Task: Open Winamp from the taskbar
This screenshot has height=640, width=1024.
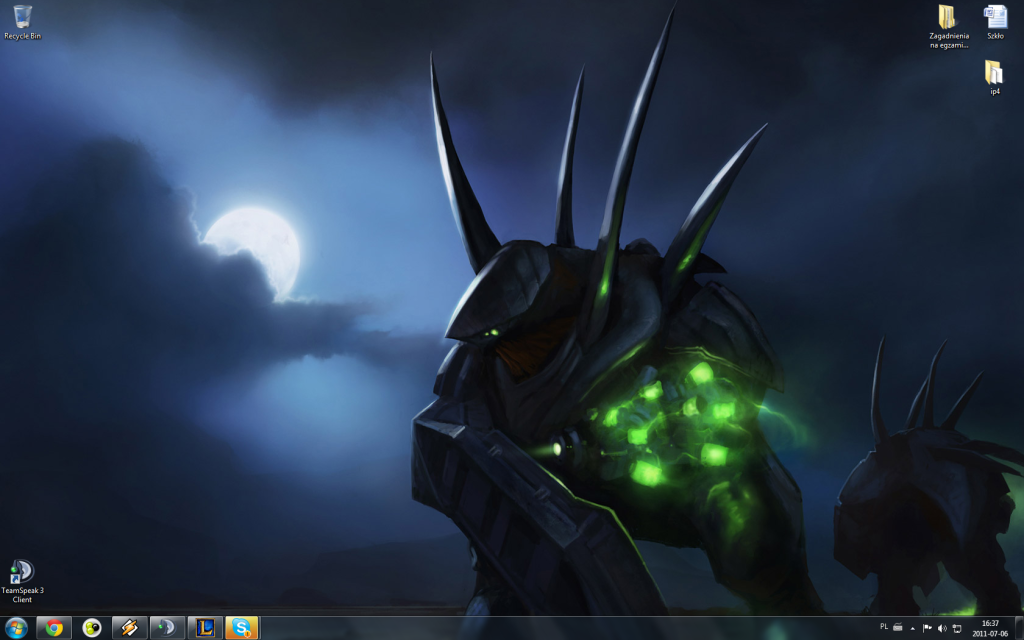Action: pyautogui.click(x=129, y=628)
